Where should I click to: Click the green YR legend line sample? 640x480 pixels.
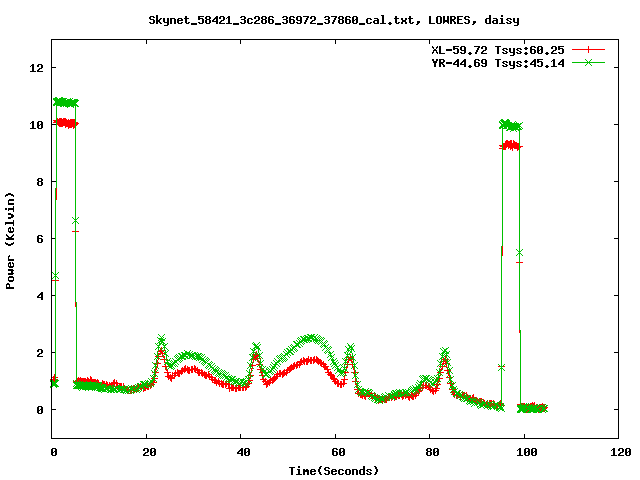coord(588,62)
